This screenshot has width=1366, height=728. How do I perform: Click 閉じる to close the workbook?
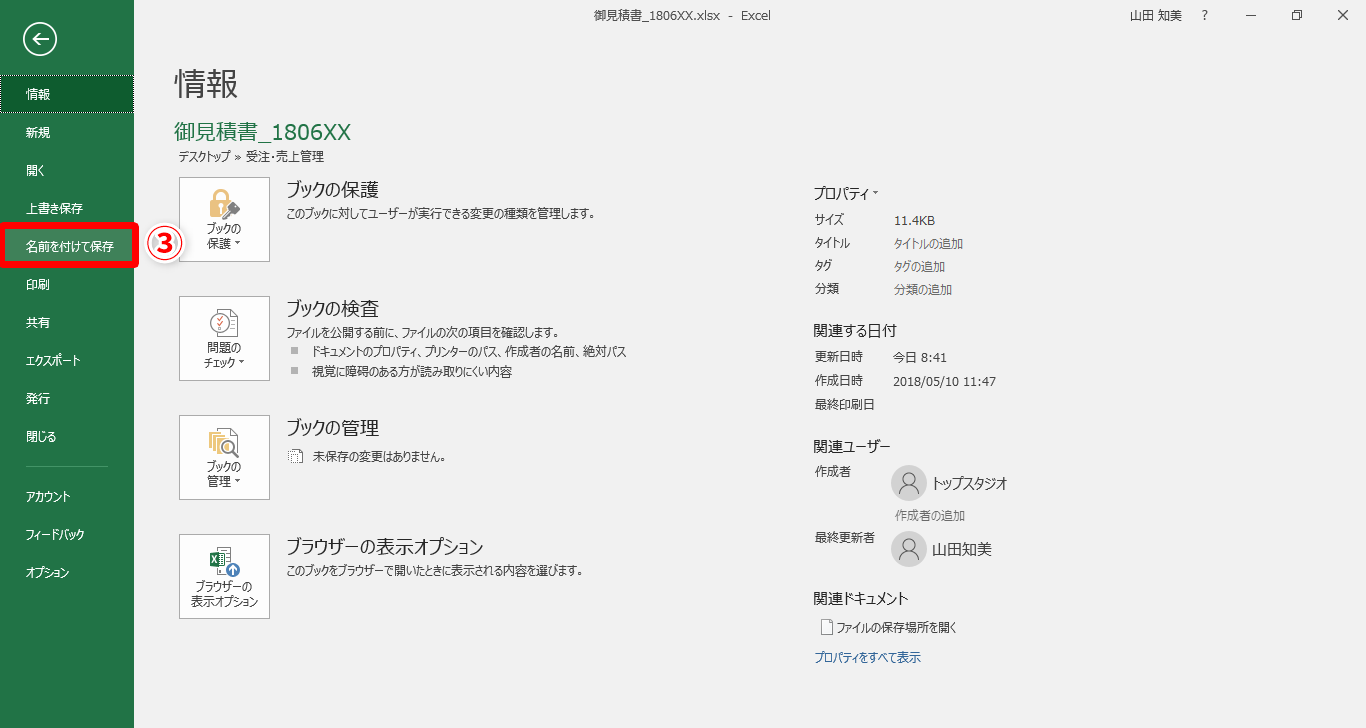click(67, 436)
